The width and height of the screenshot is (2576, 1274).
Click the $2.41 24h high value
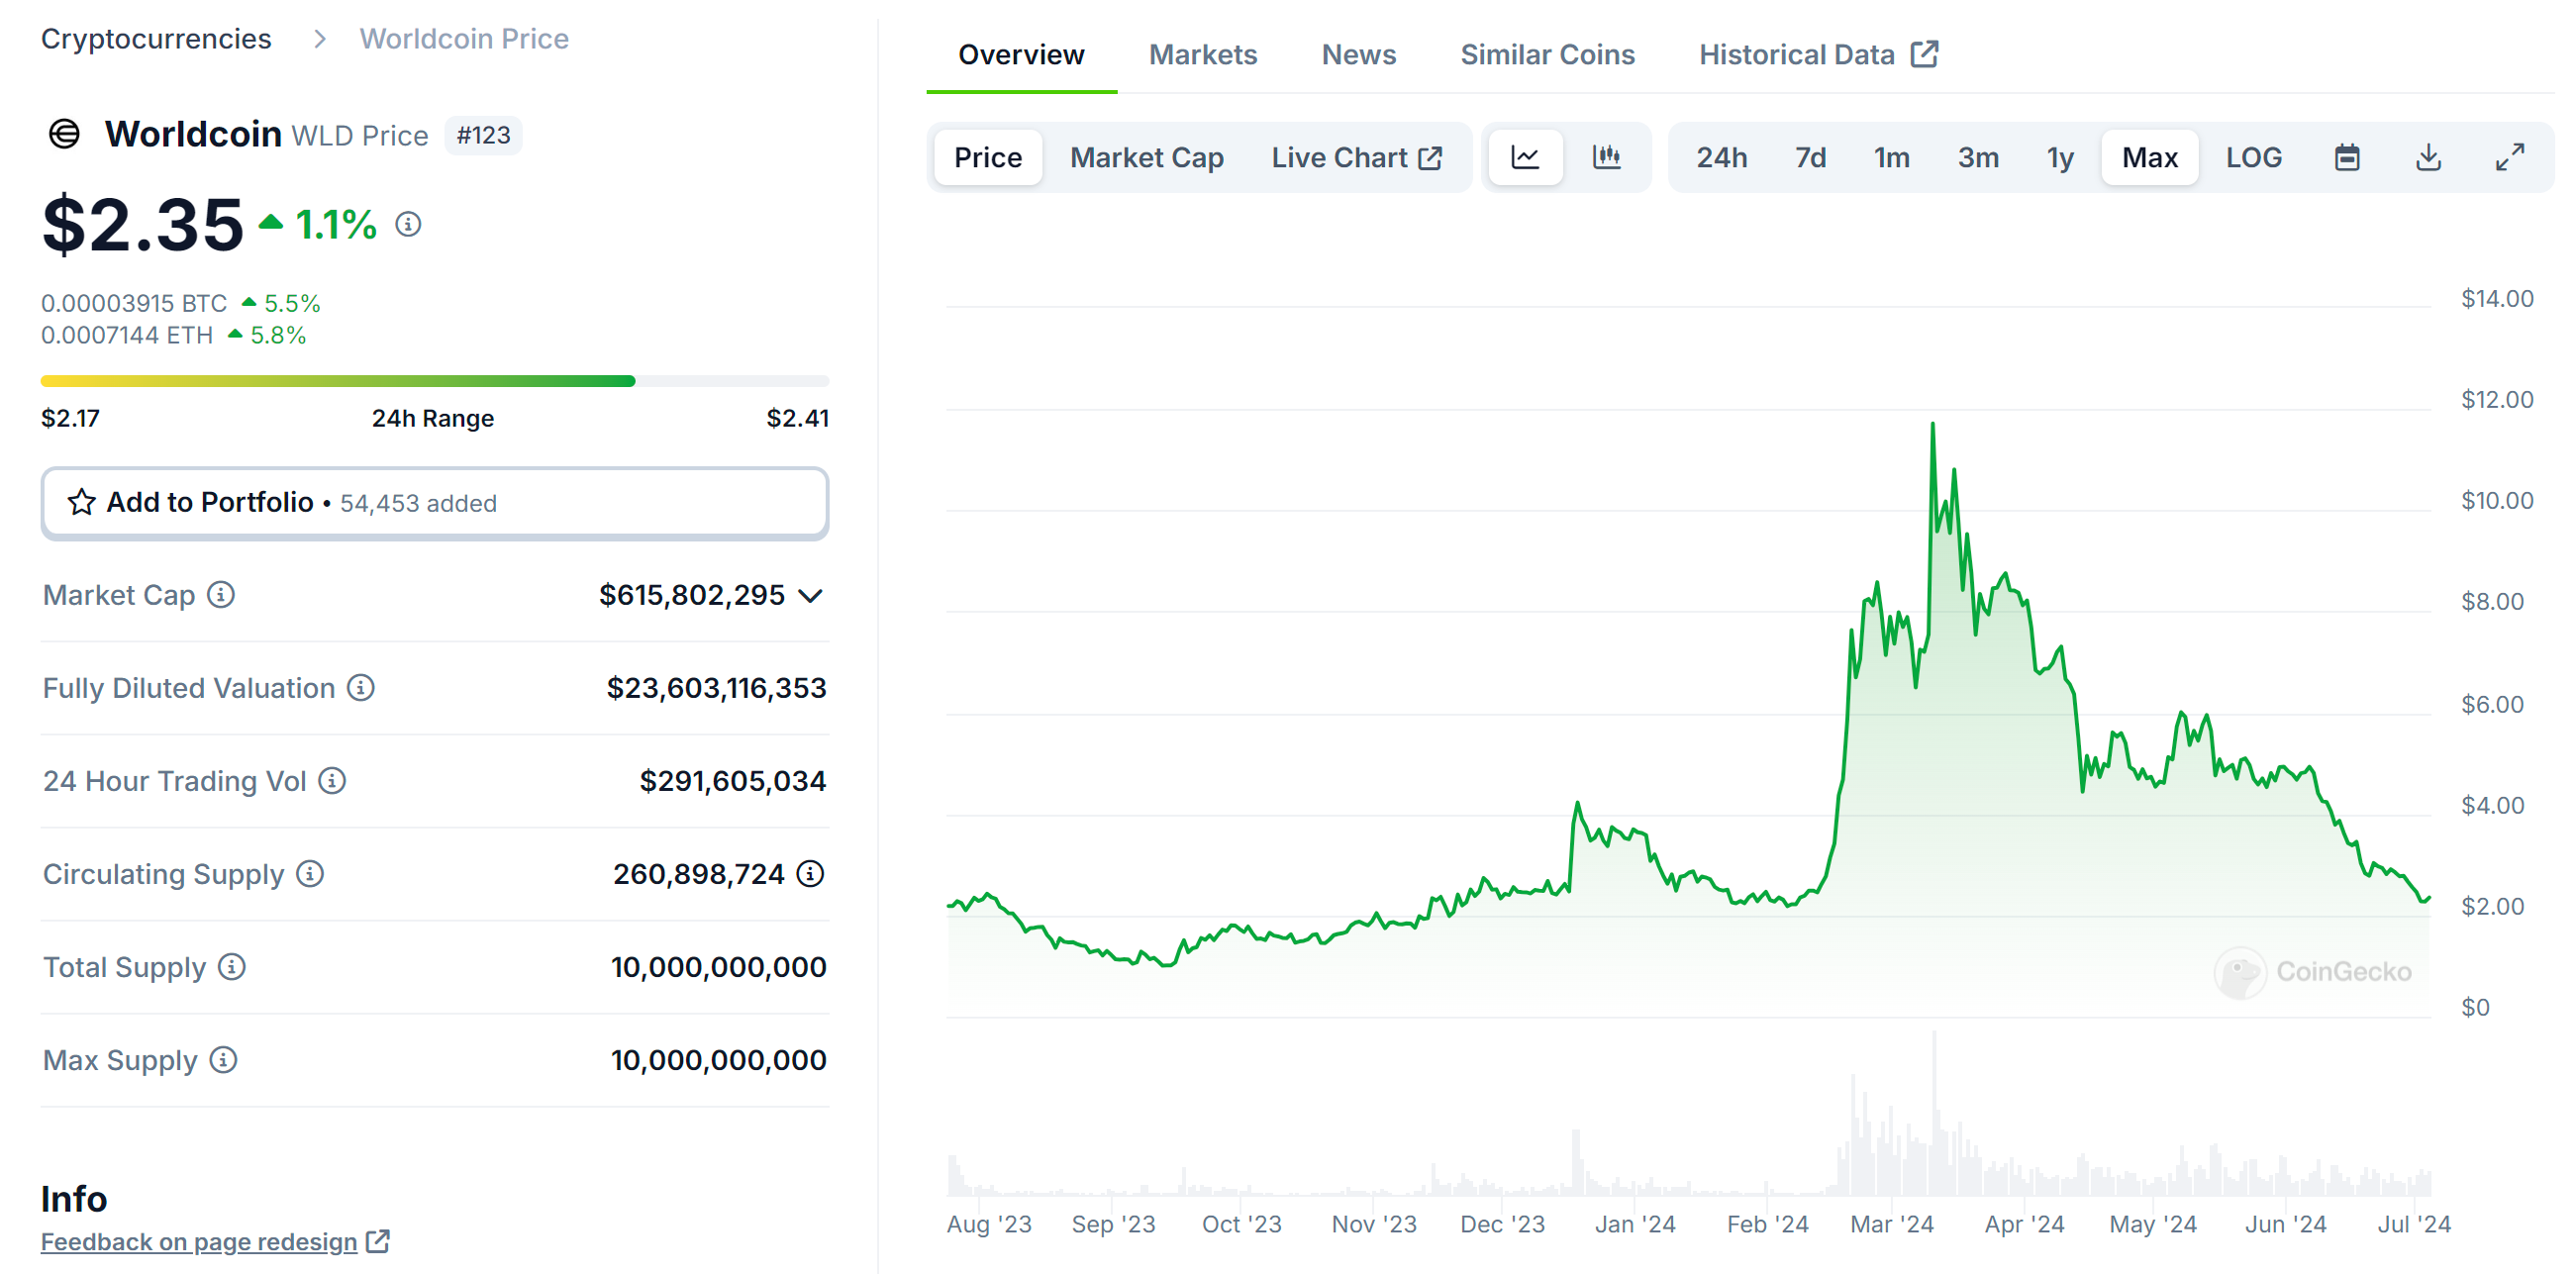pos(797,418)
